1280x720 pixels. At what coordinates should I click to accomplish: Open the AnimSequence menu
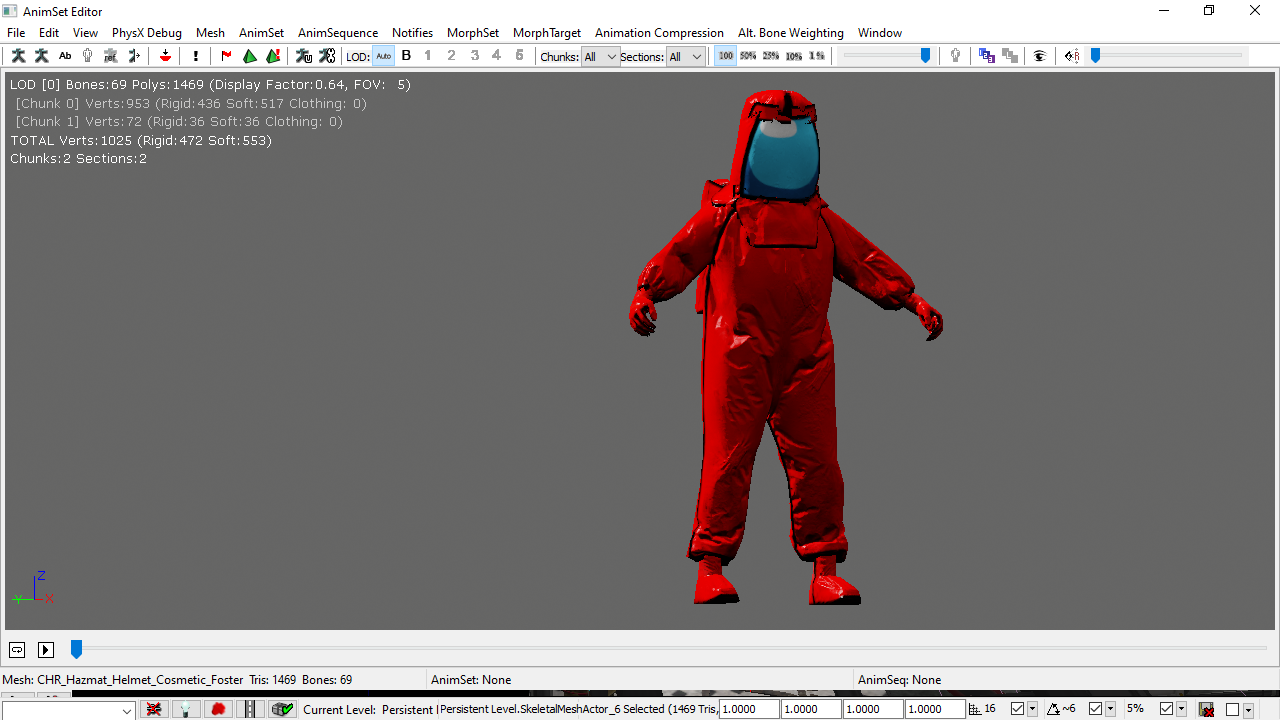(338, 33)
